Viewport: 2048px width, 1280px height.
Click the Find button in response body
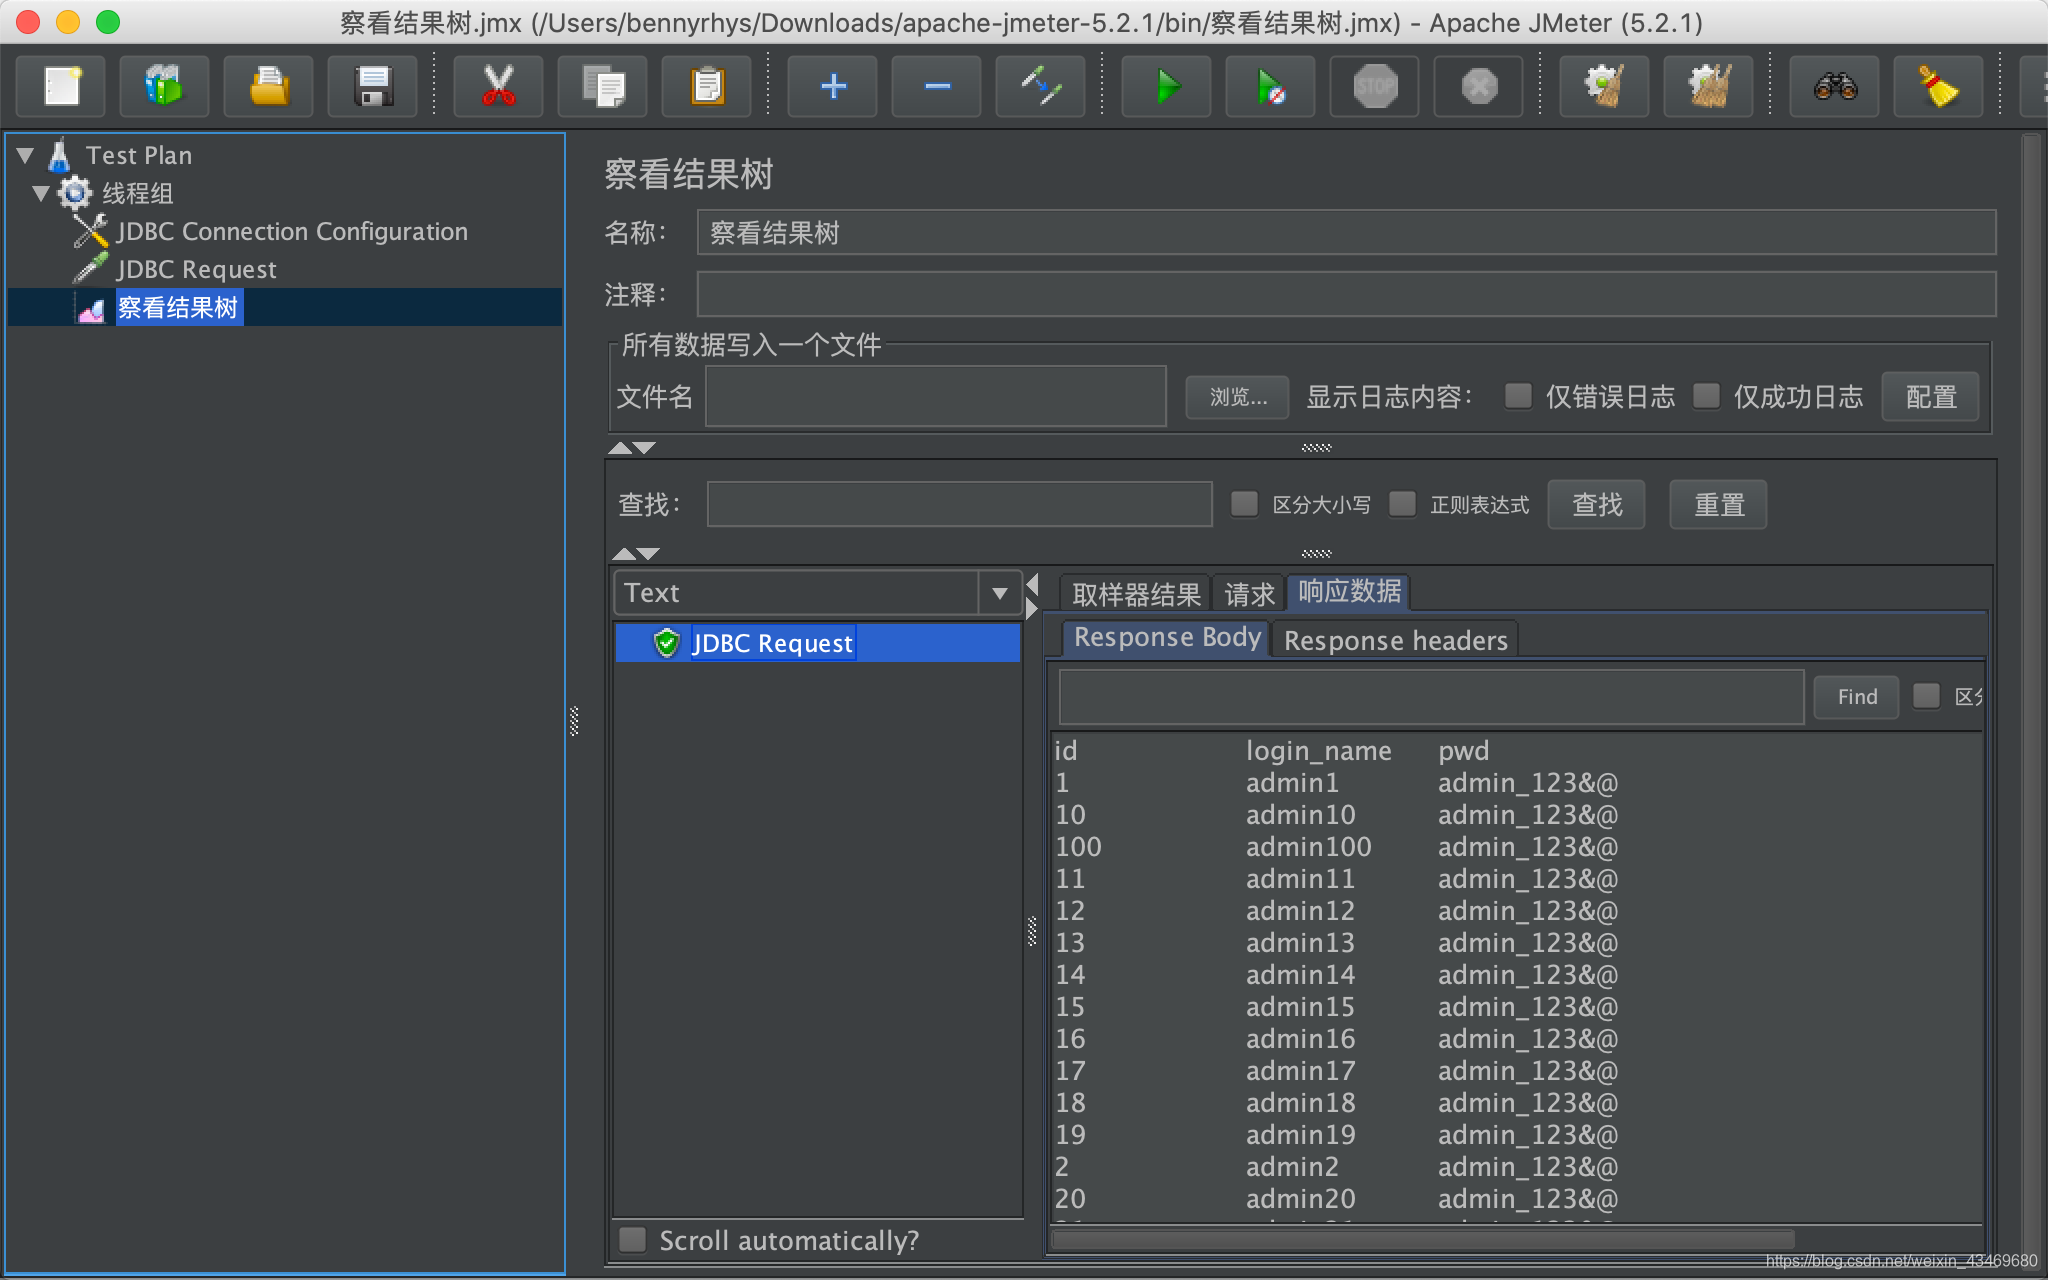1856,697
